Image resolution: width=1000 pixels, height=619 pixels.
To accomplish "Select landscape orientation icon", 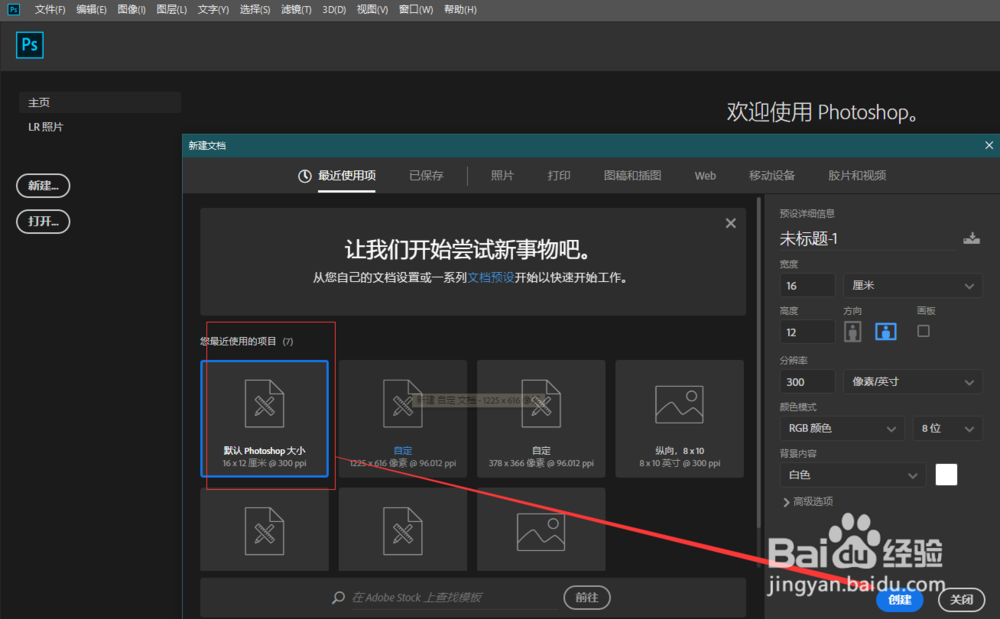I will [x=885, y=331].
